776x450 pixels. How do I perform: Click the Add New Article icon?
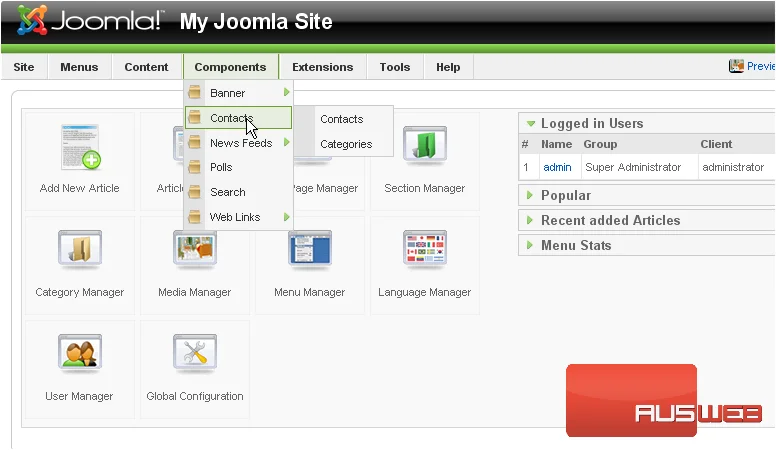coord(81,146)
